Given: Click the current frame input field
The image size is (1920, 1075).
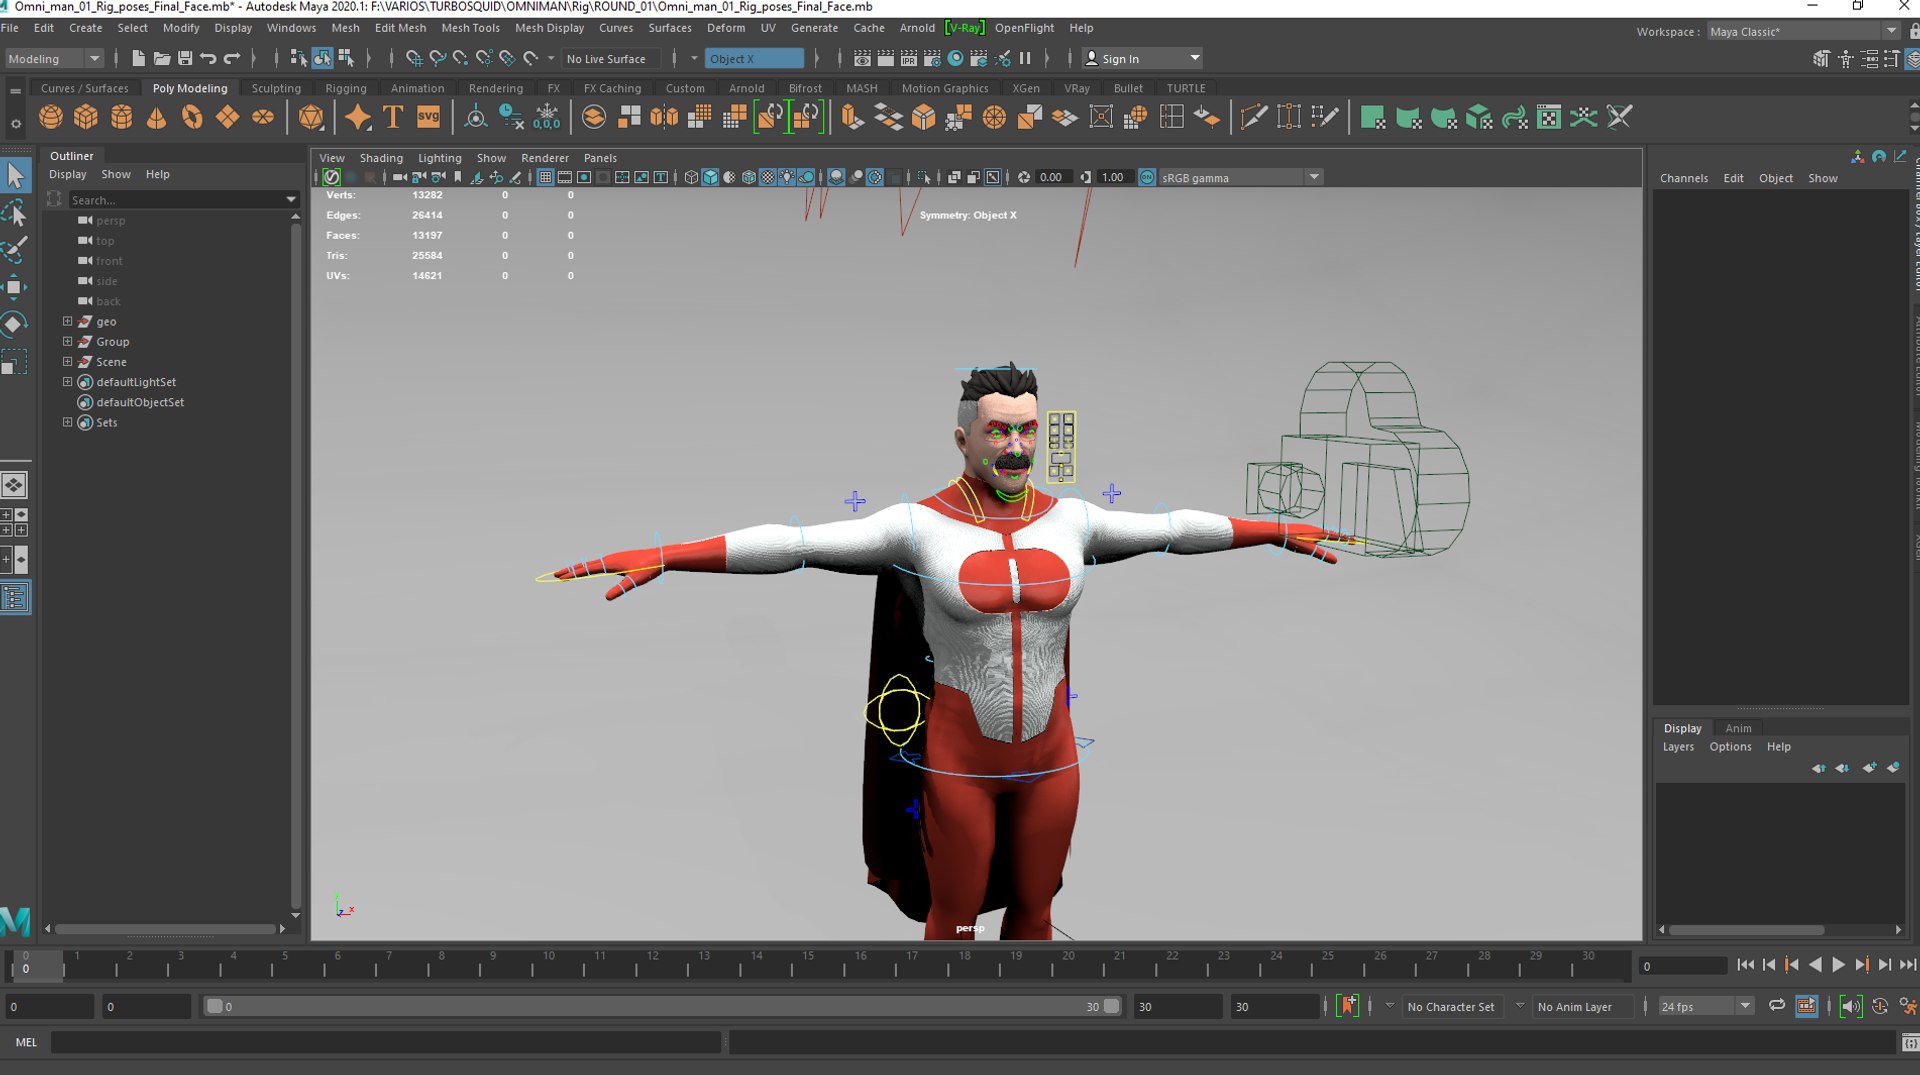Looking at the screenshot, I should [1683, 965].
